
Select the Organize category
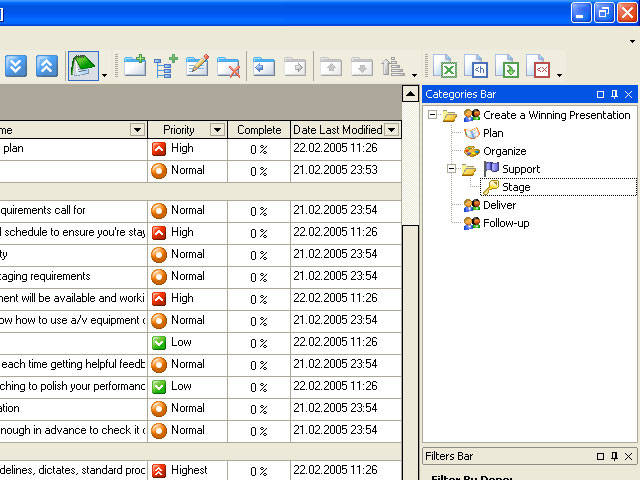tap(504, 151)
